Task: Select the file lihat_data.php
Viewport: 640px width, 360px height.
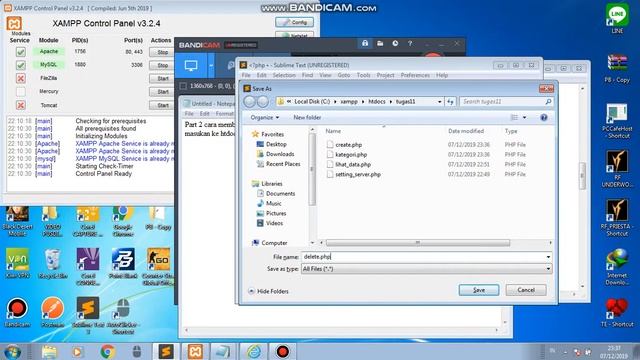Action: pyautogui.click(x=353, y=164)
